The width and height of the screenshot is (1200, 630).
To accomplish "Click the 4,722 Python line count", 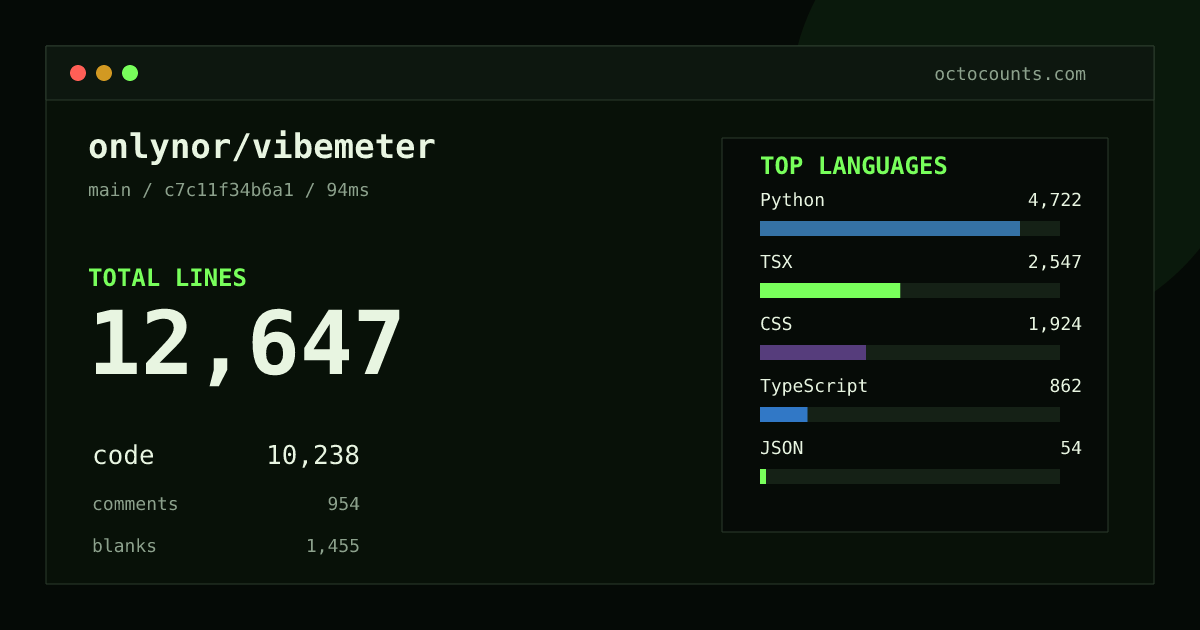I will (x=1055, y=200).
